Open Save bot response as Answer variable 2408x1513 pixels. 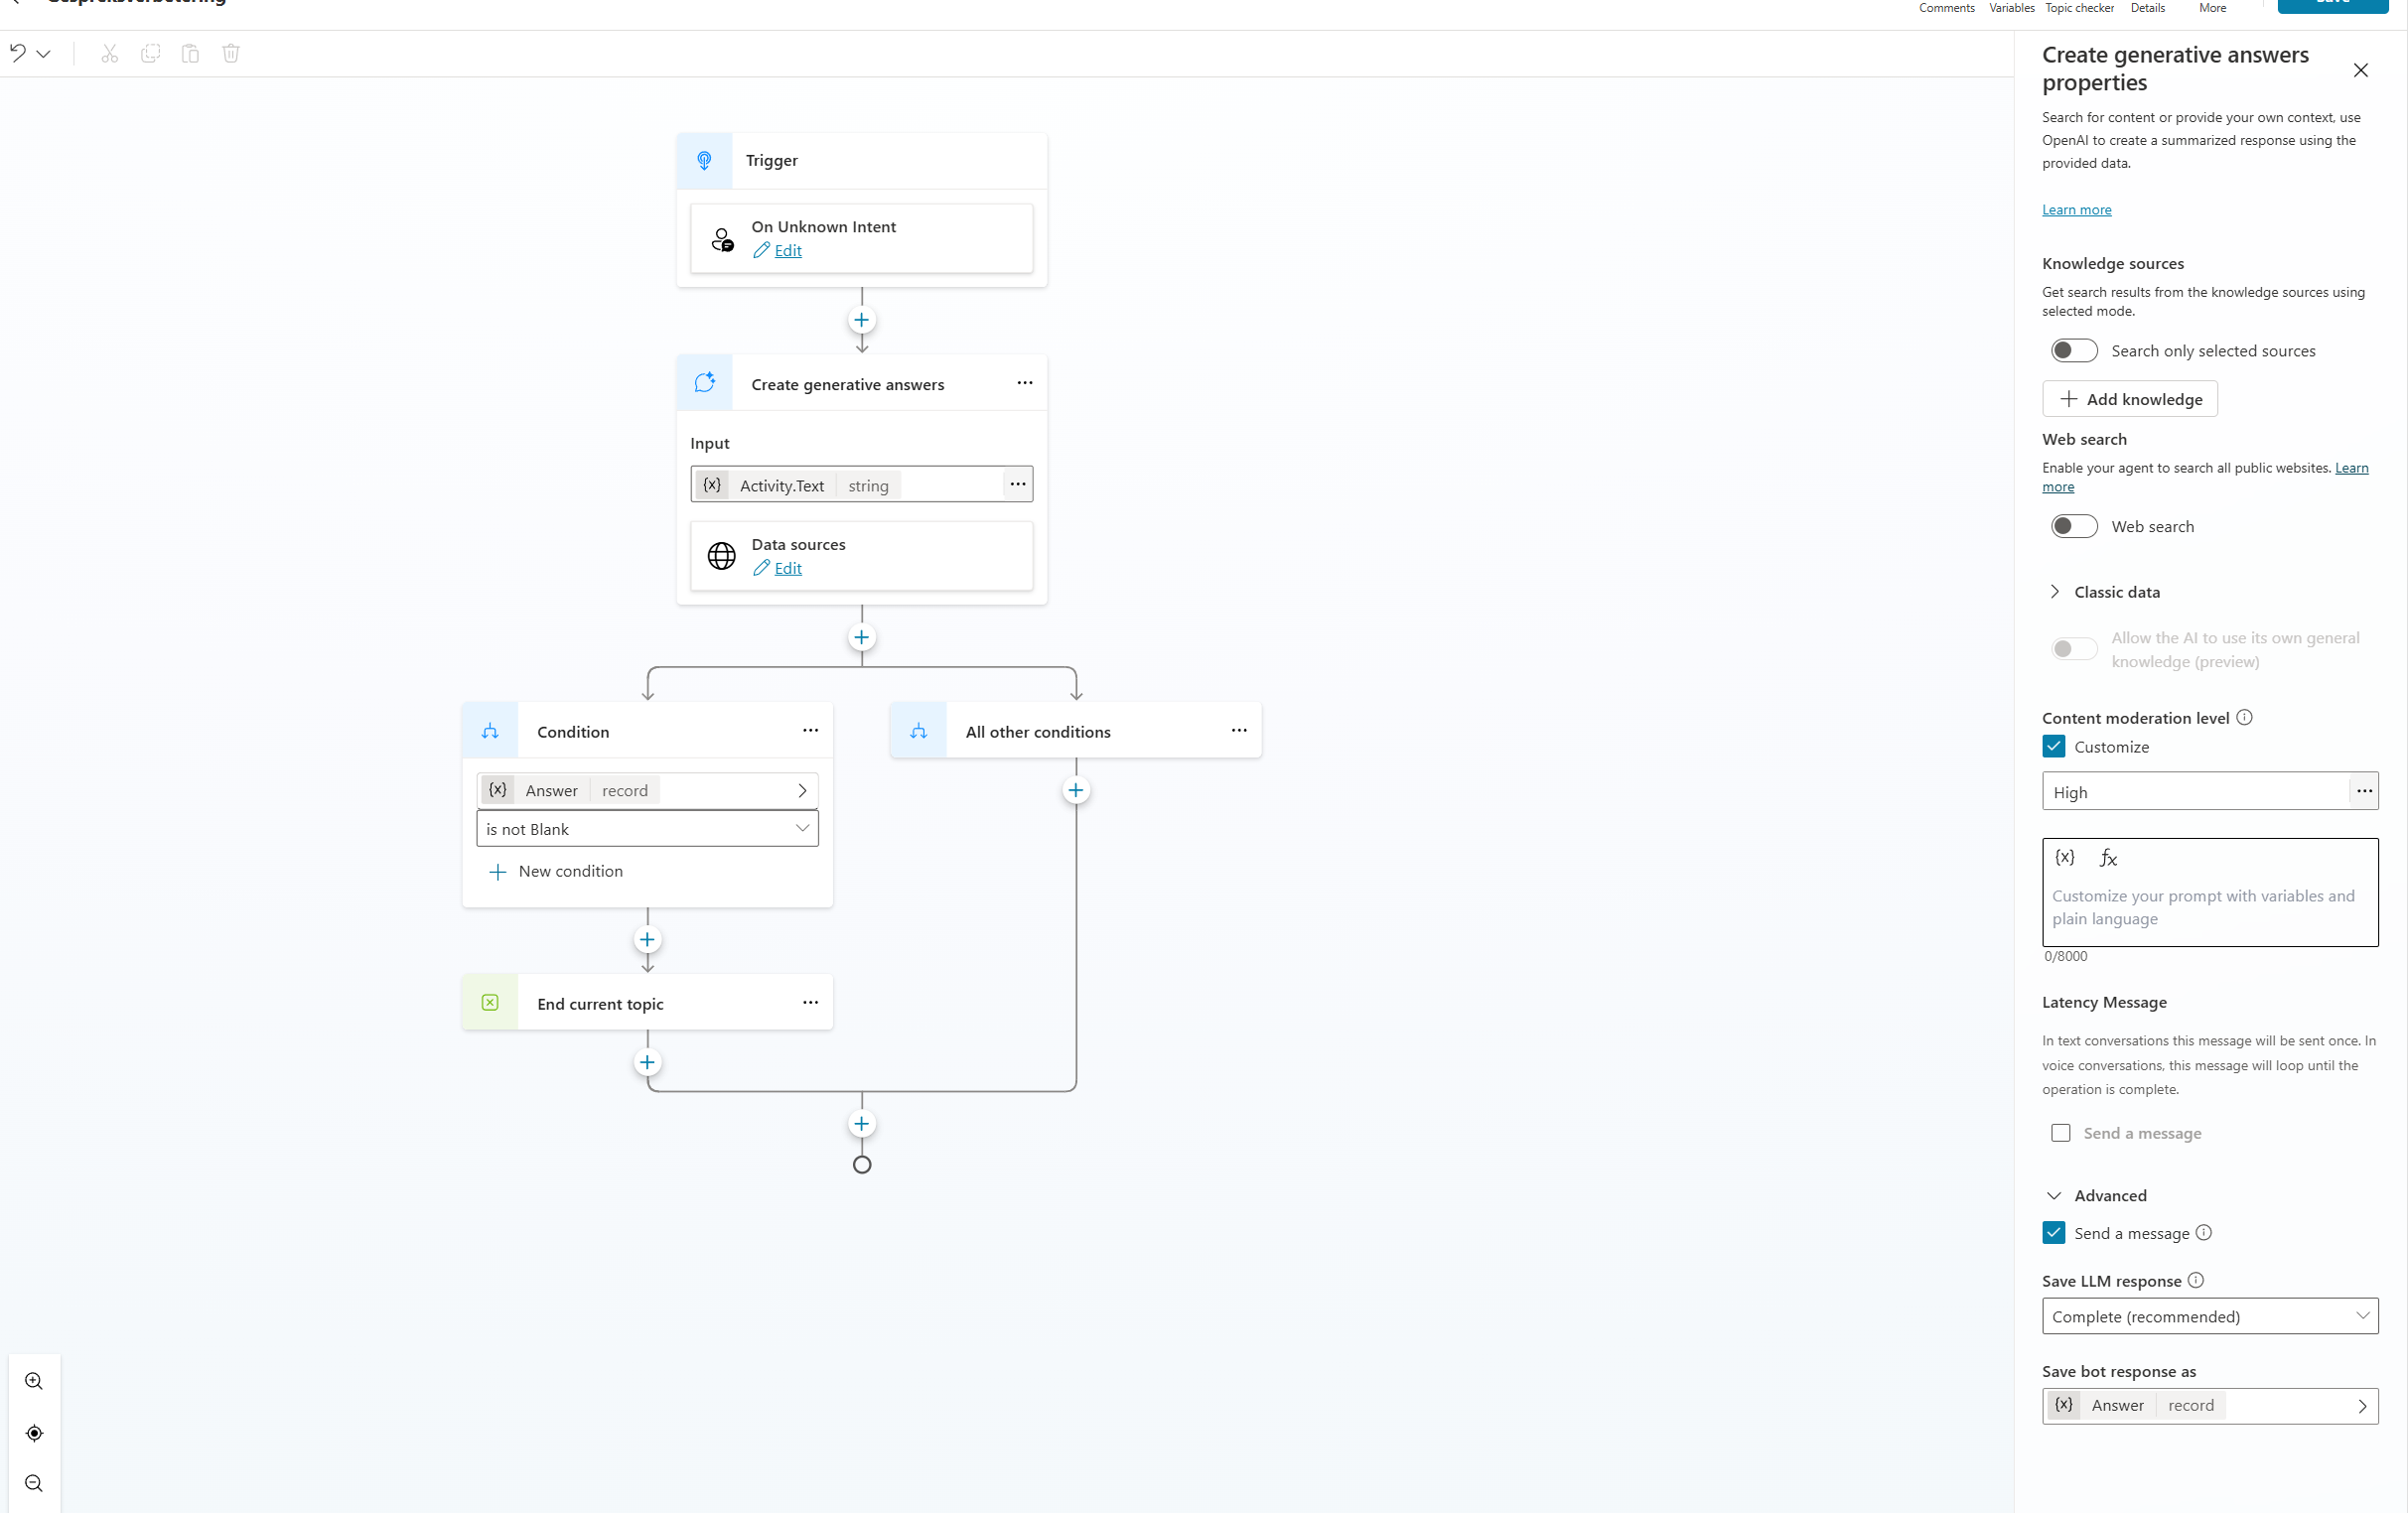coord(2210,1405)
